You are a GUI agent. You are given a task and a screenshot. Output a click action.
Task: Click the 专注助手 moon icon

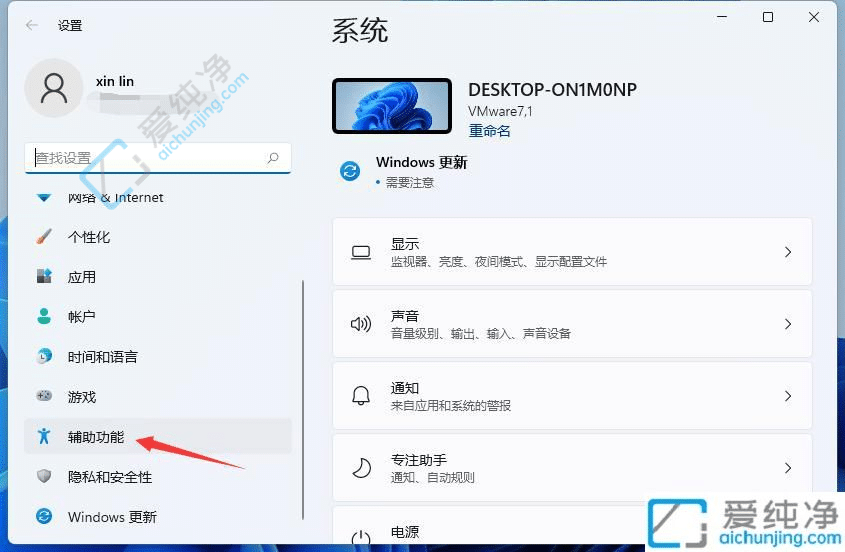pyautogui.click(x=361, y=468)
